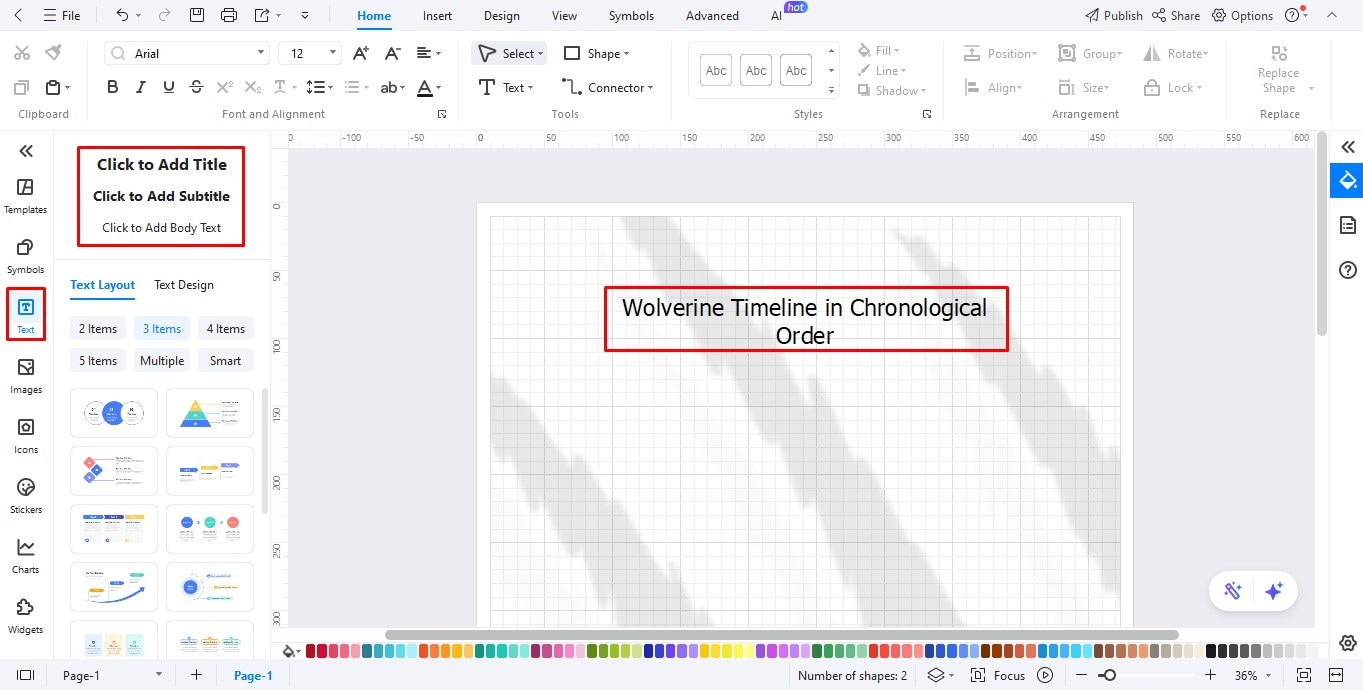Increase font size with the A+ icon
Viewport: 1363px width, 690px height.
click(x=362, y=53)
